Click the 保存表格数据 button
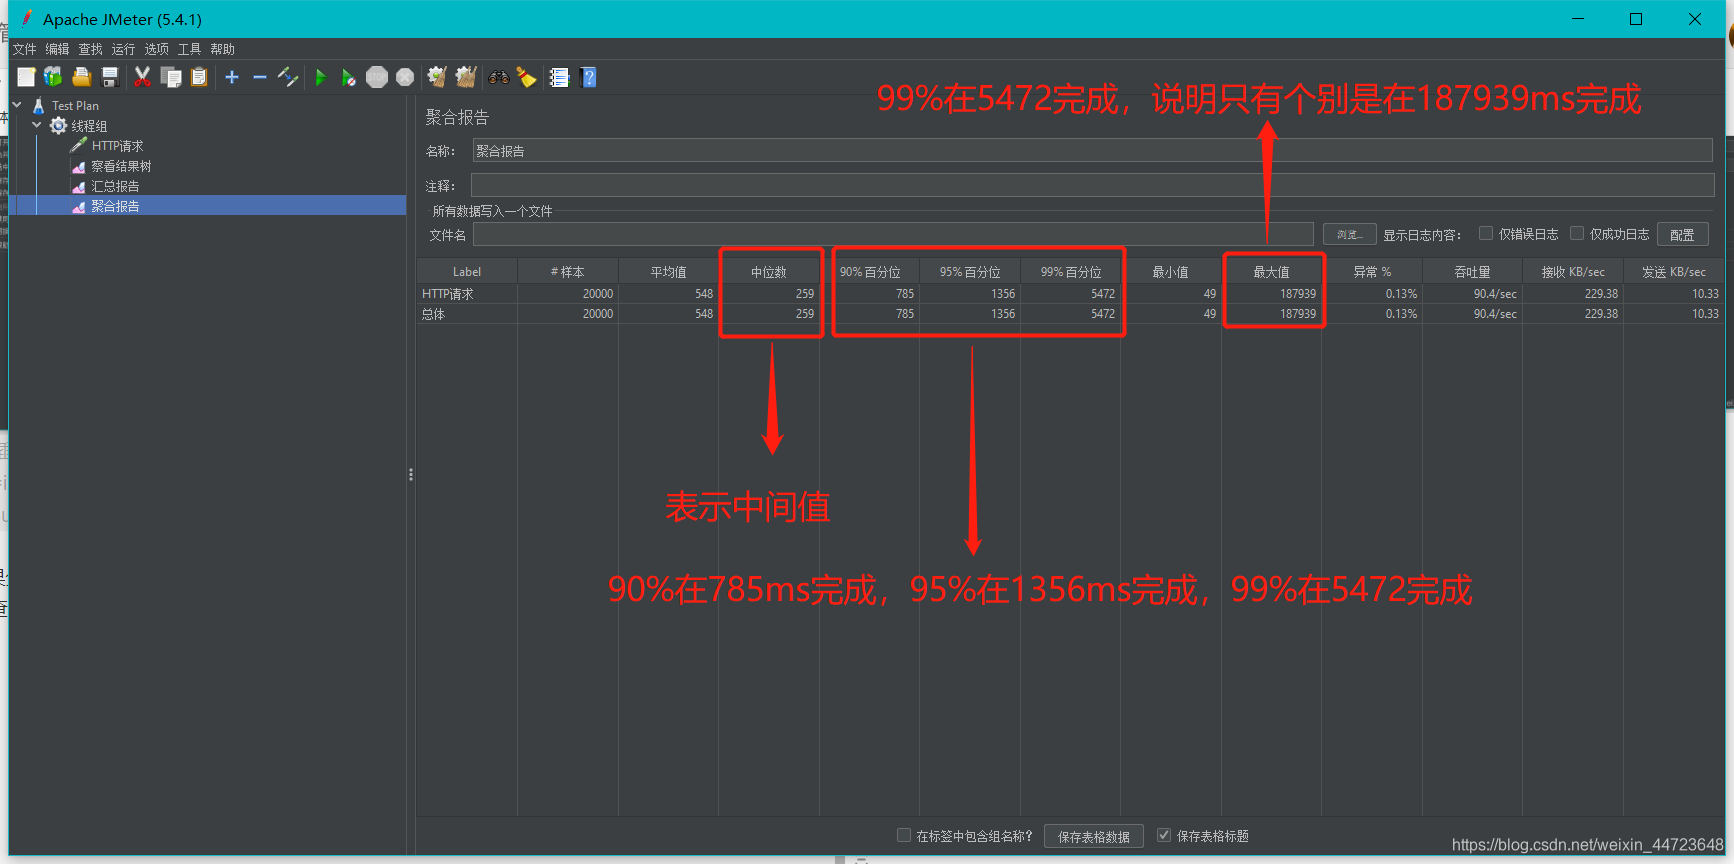1734x864 pixels. [x=1094, y=836]
